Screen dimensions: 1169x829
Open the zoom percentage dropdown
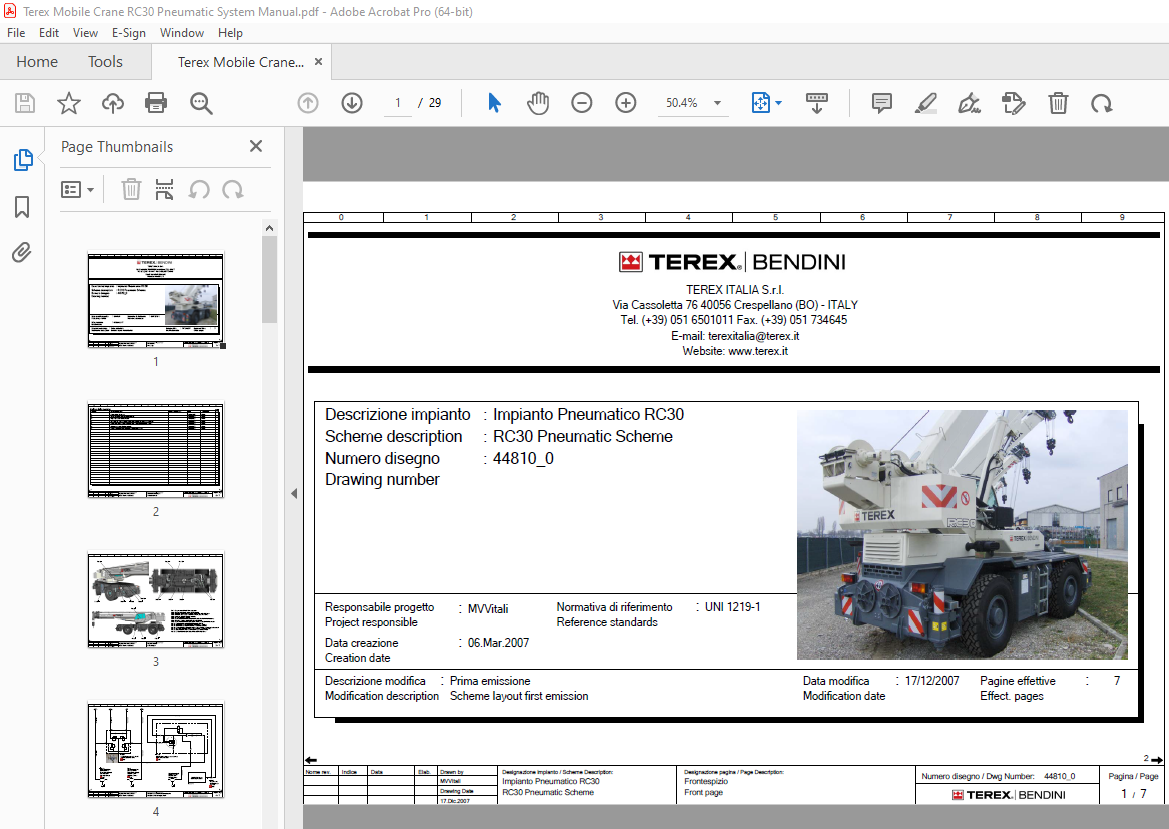[717, 103]
